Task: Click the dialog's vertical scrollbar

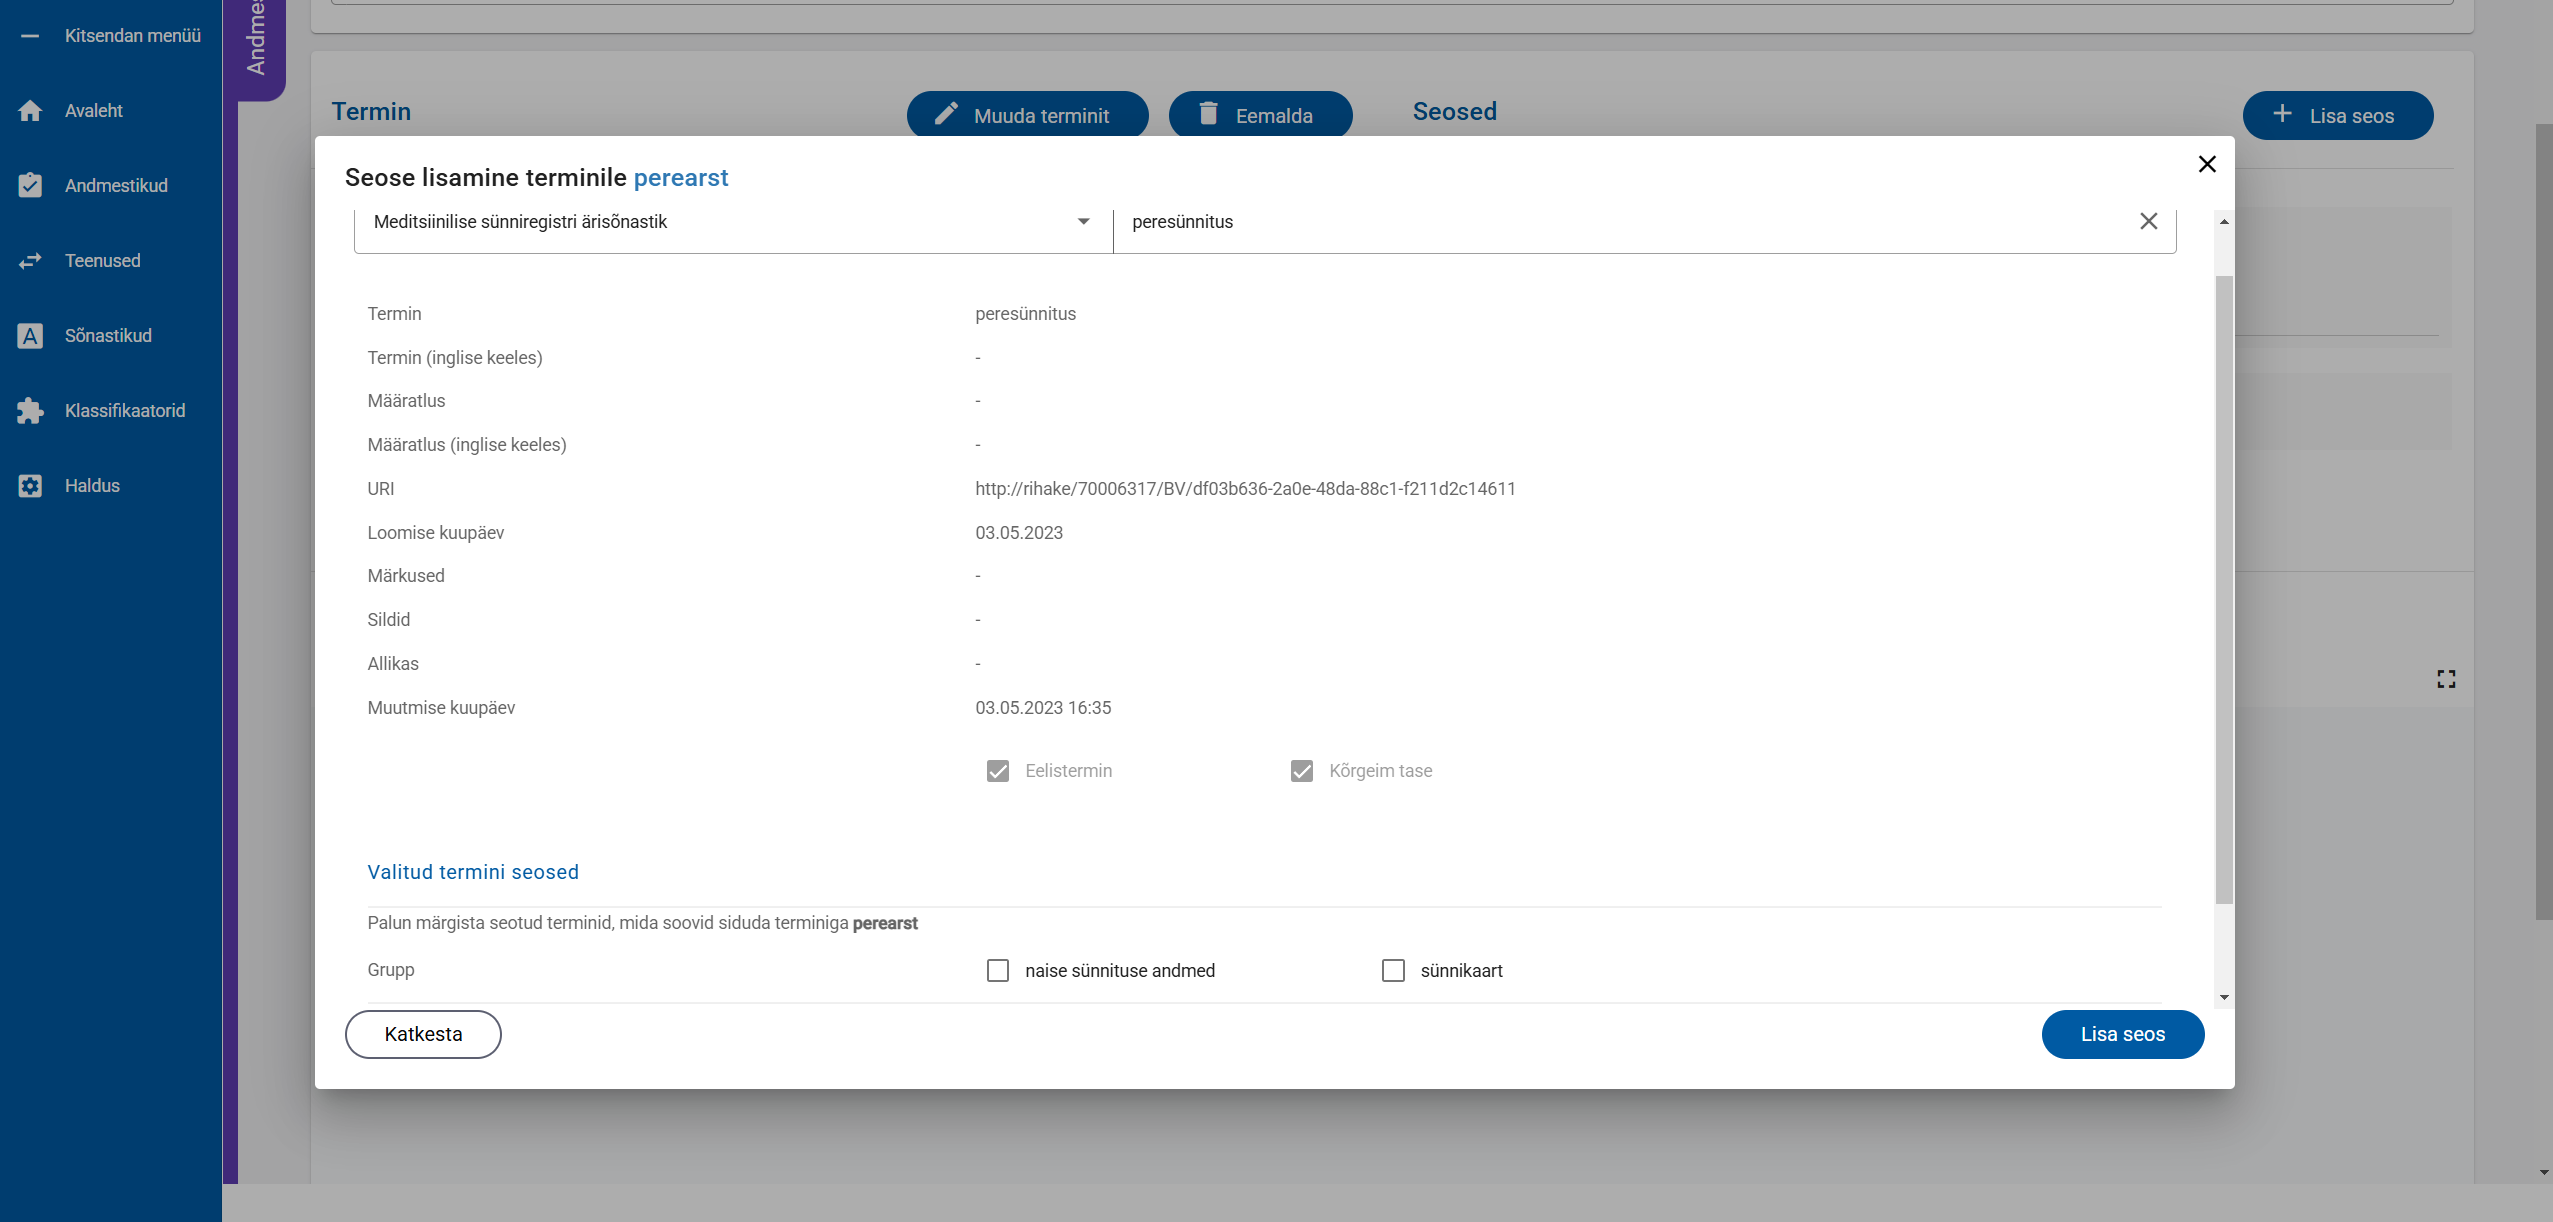Action: (2224, 590)
